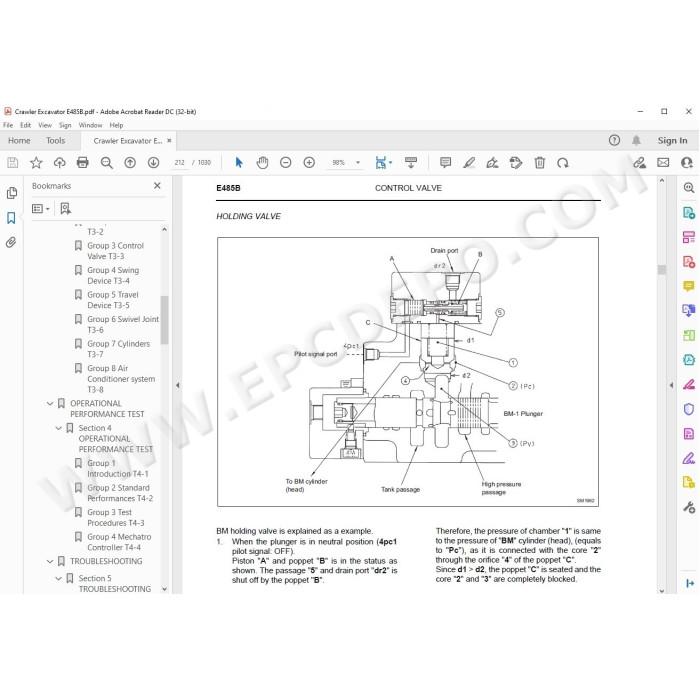Screen dimensions: 700x700
Task: Switch to the Home tab
Action: click(x=19, y=141)
